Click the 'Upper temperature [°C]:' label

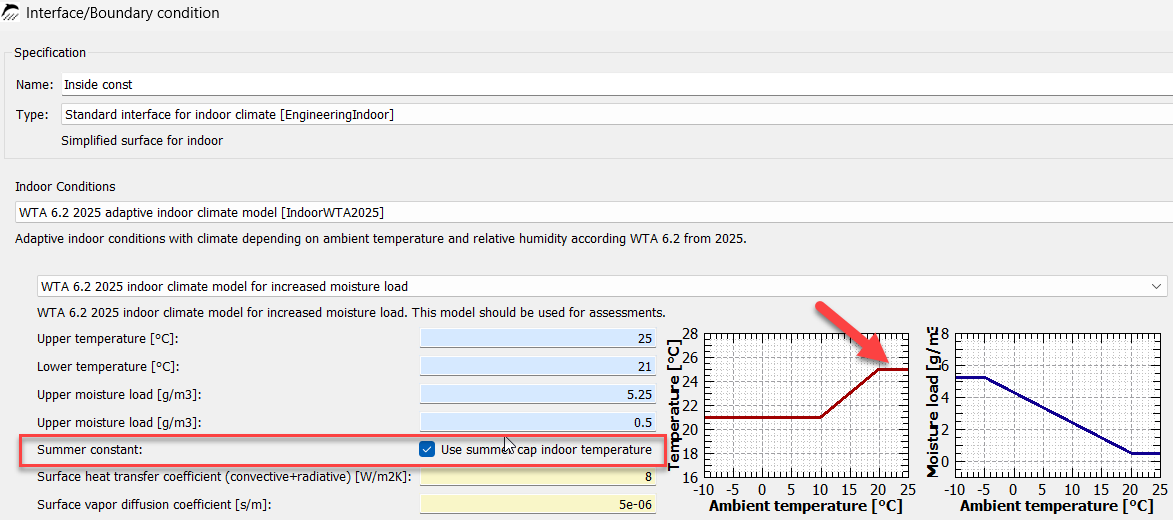[x=108, y=339]
